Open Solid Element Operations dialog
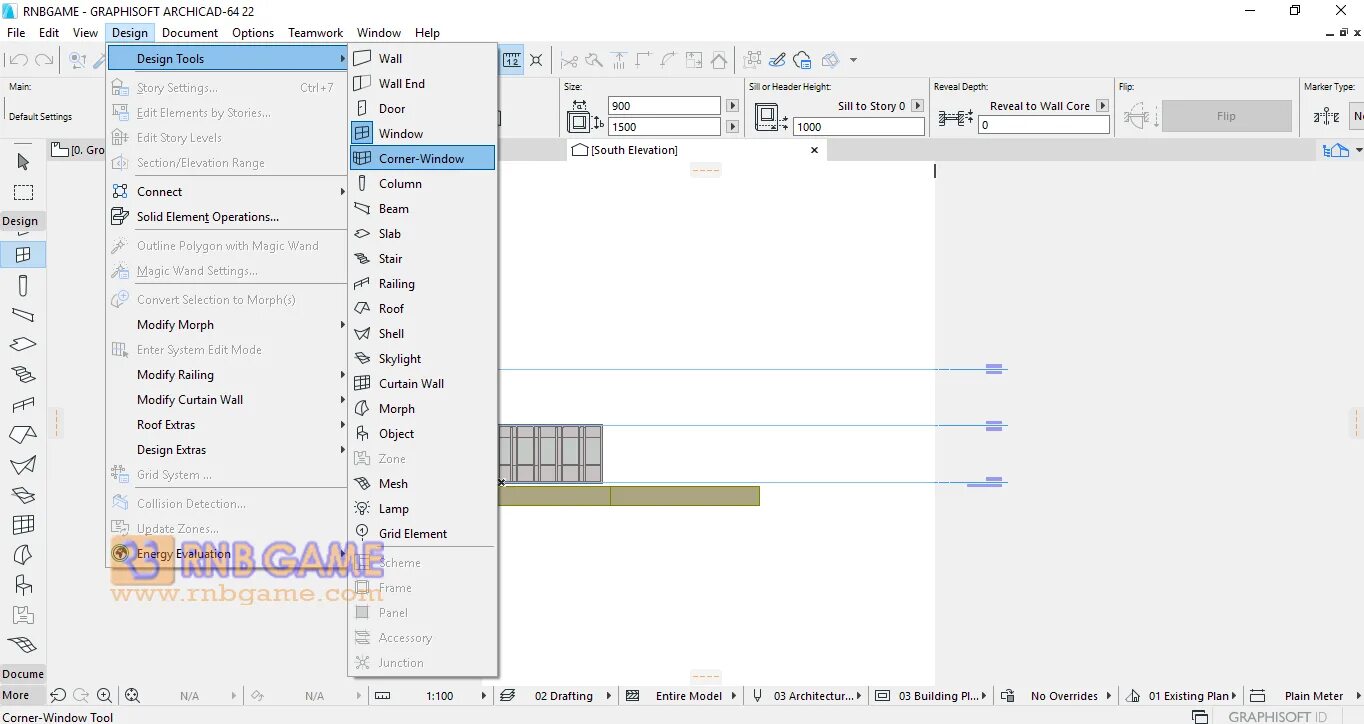The image size is (1364, 724). click(227, 216)
